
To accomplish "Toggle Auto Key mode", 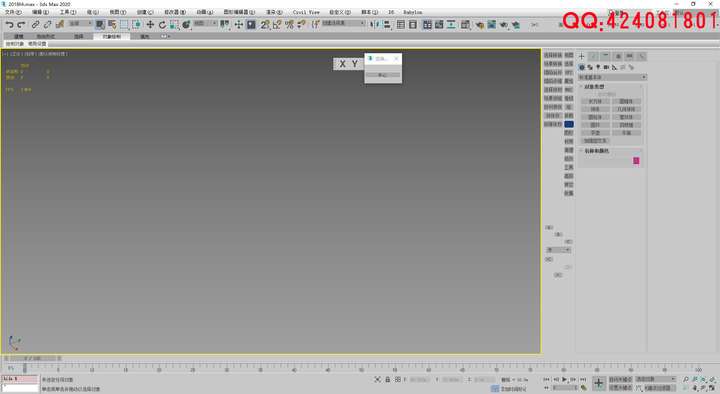I will click(620, 379).
